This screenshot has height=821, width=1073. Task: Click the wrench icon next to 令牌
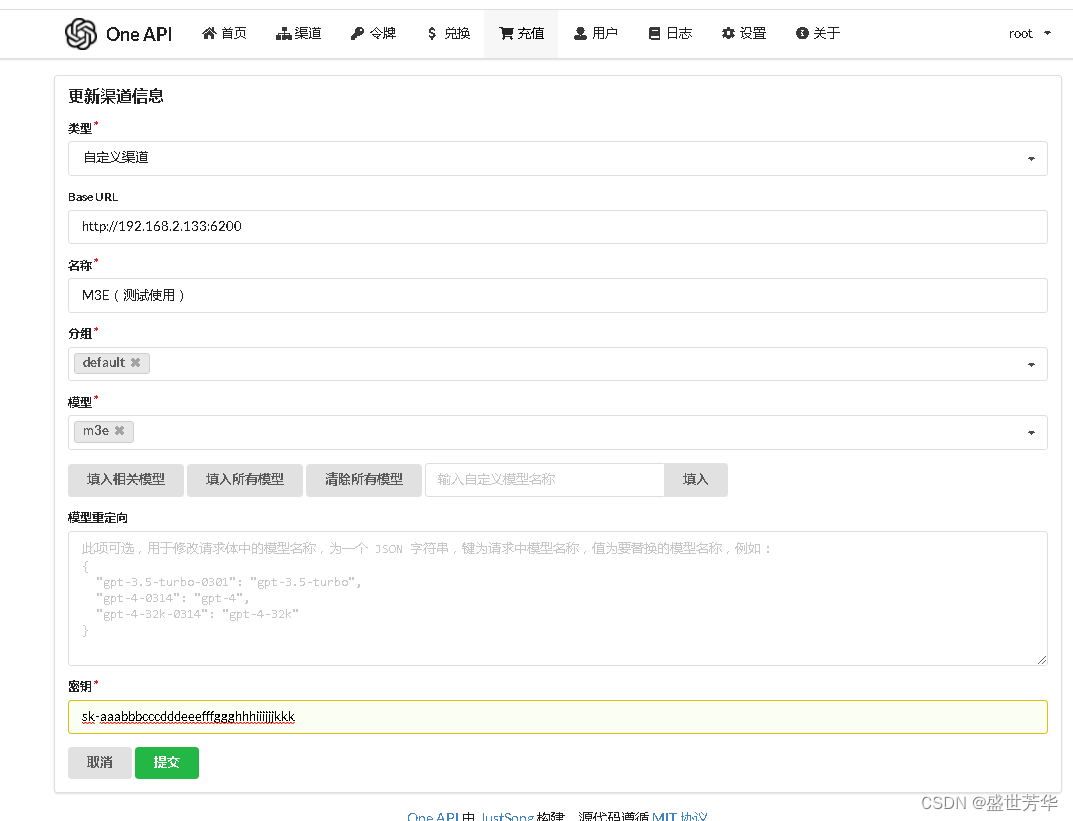pyautogui.click(x=356, y=32)
